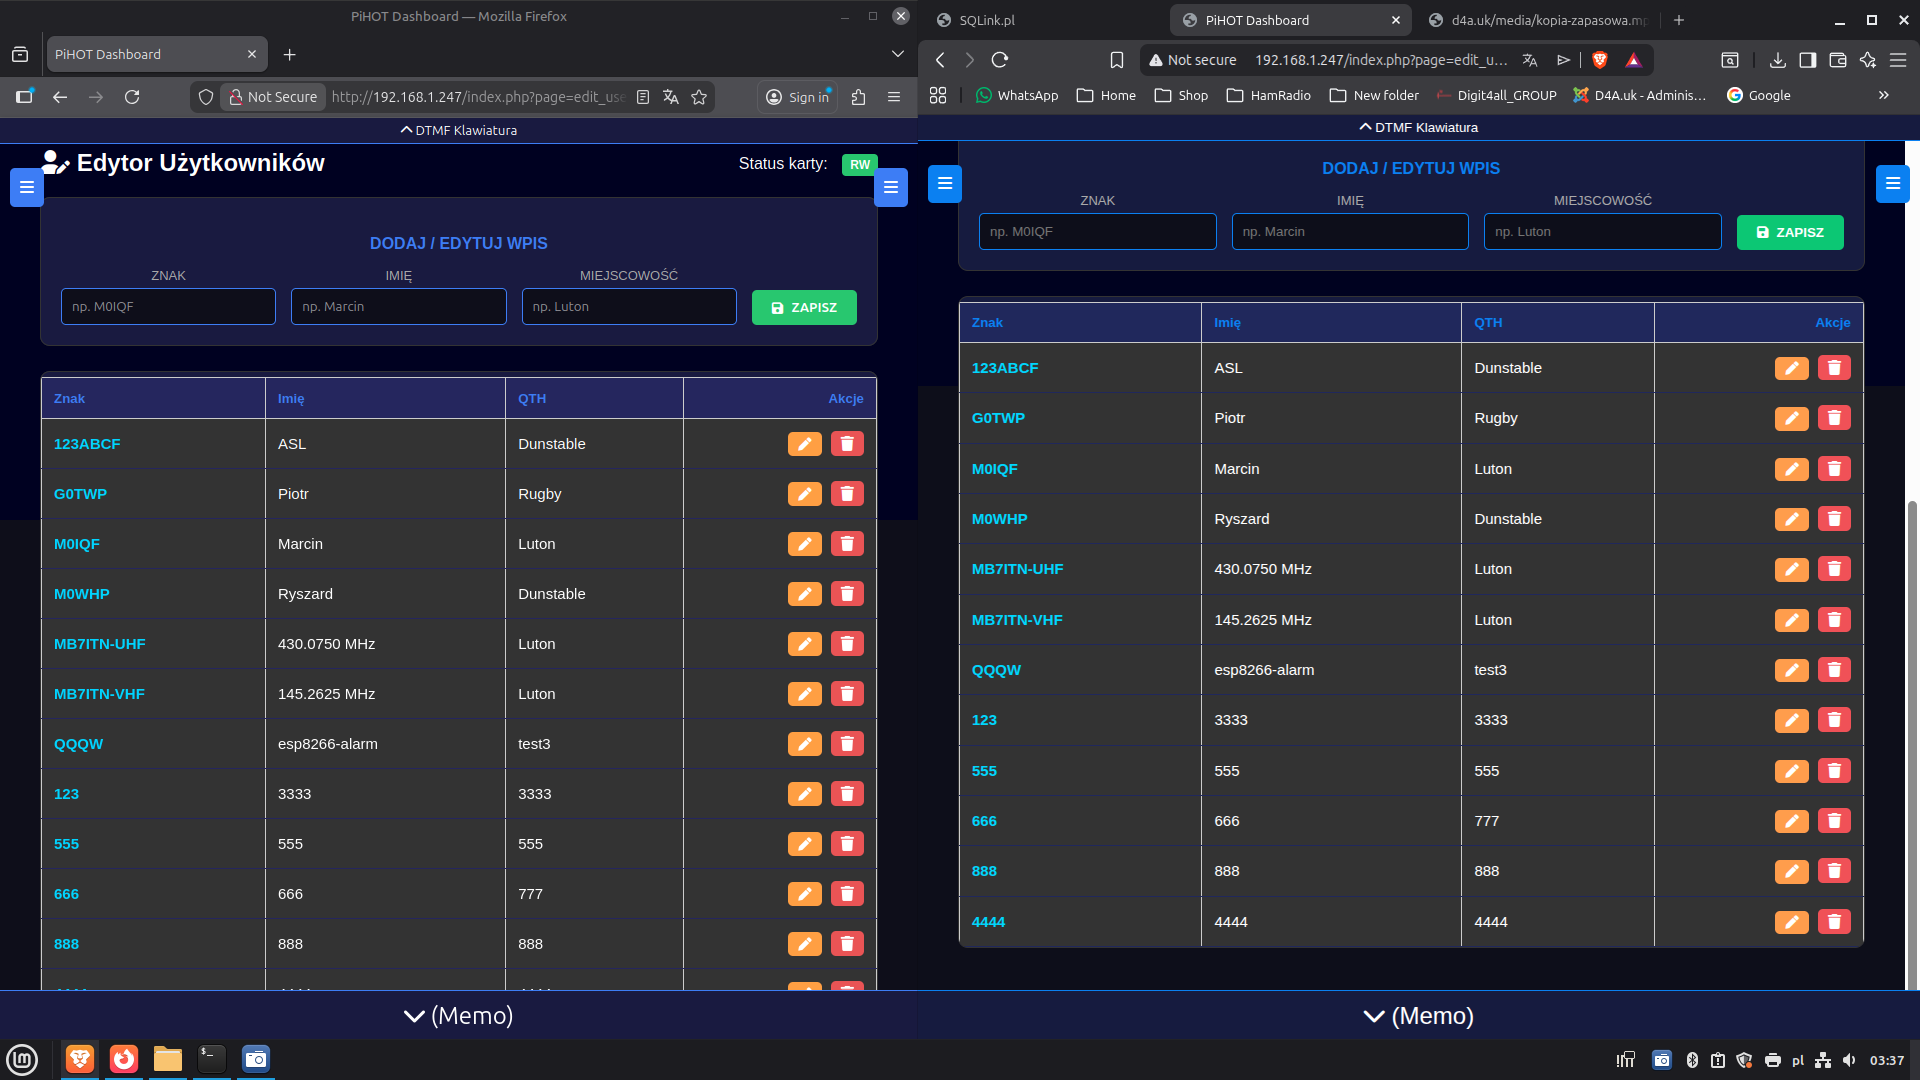The height and width of the screenshot is (1080, 1920).
Task: Click ZAPISZ button in left window
Action: [x=804, y=307]
